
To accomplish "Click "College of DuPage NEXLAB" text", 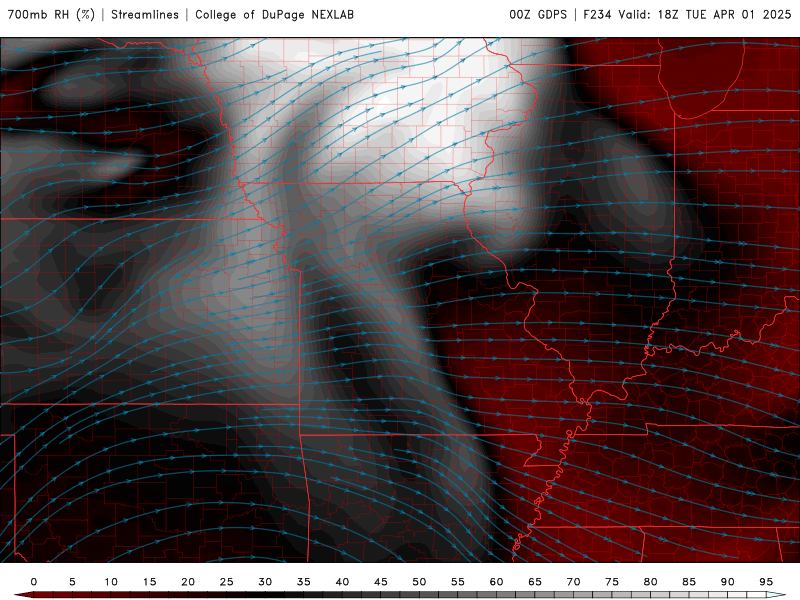I will tap(274, 15).
